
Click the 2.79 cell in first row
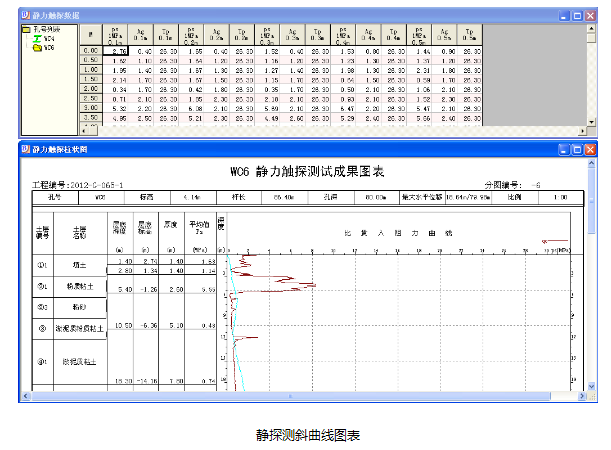click(118, 50)
